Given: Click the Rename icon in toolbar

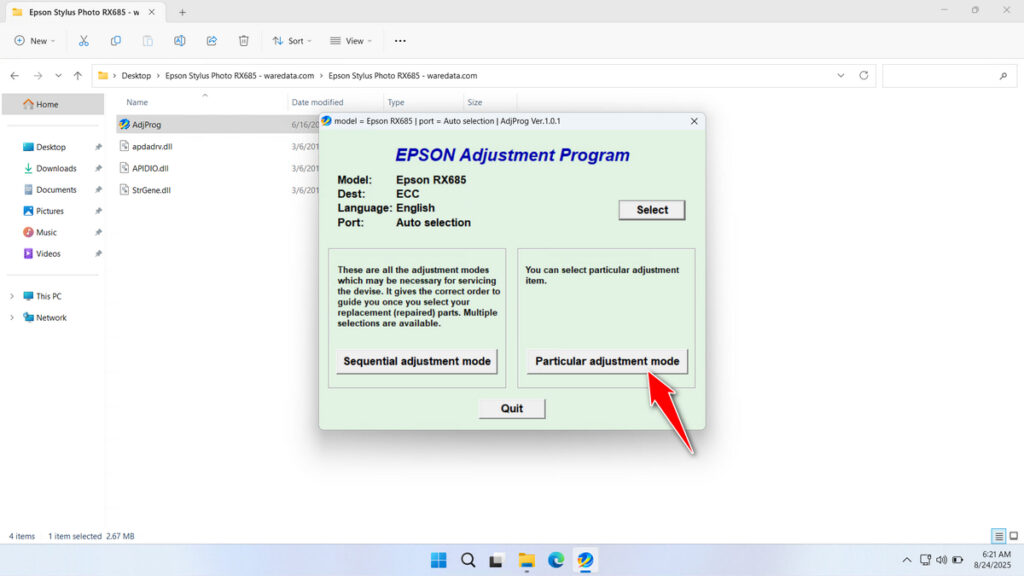Looking at the screenshot, I should pyautogui.click(x=180, y=40).
